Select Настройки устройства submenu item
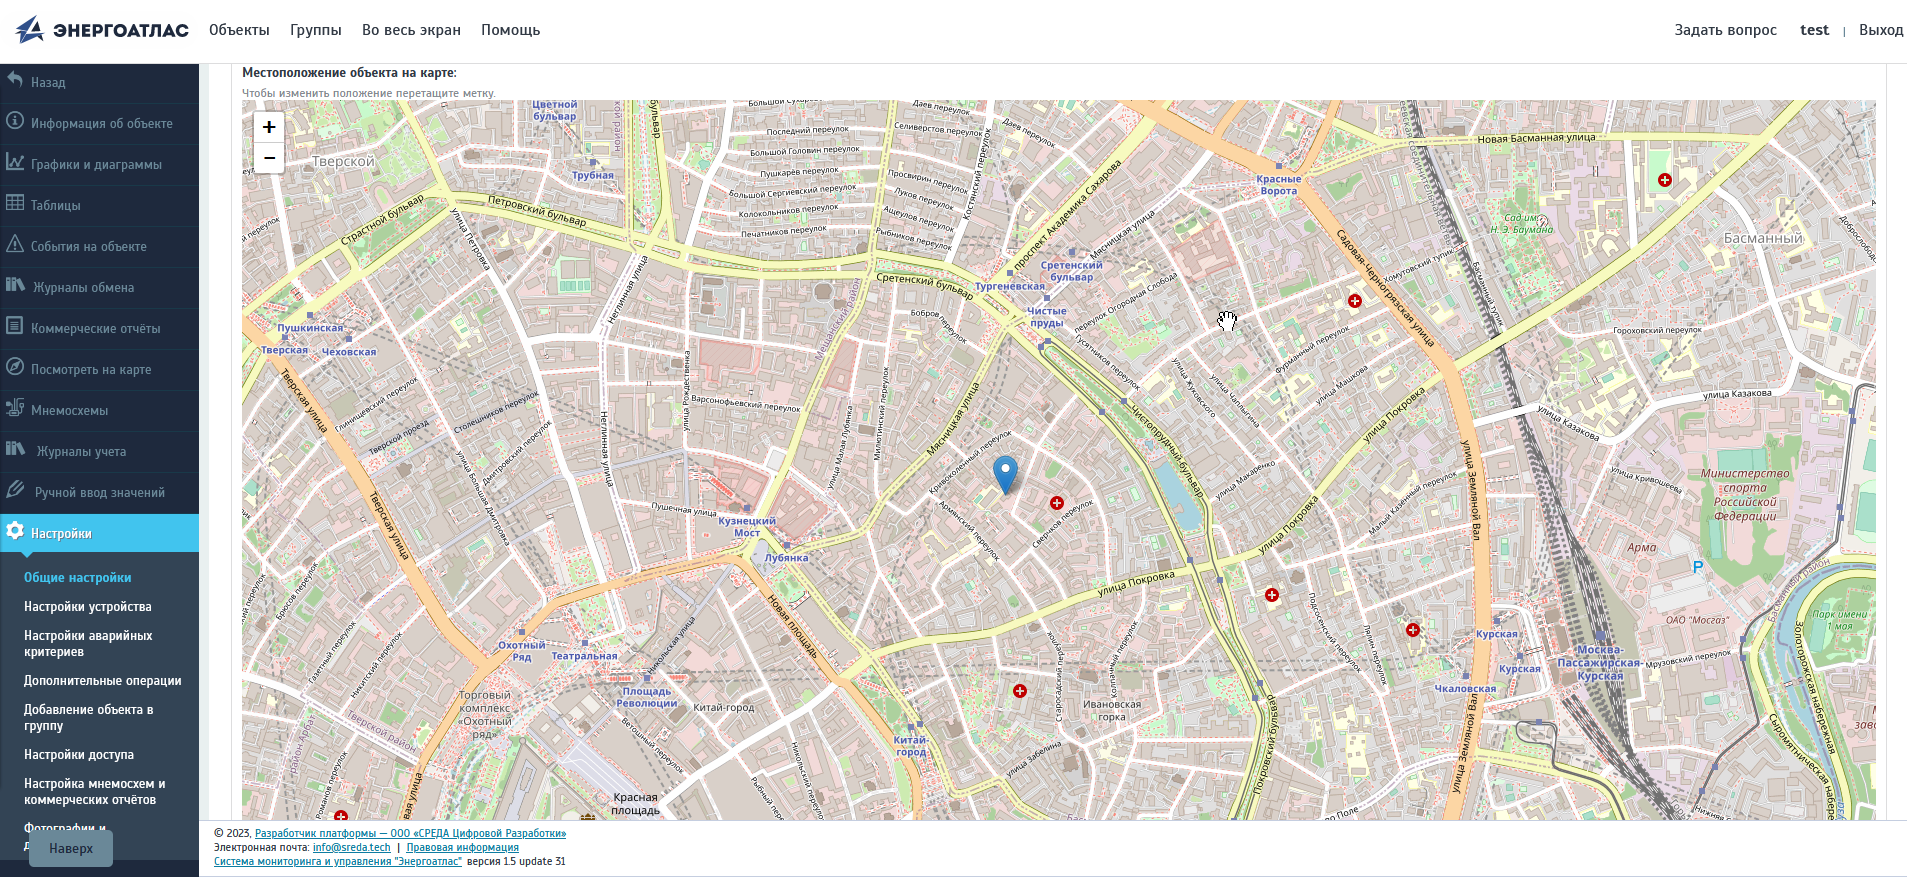 click(88, 607)
